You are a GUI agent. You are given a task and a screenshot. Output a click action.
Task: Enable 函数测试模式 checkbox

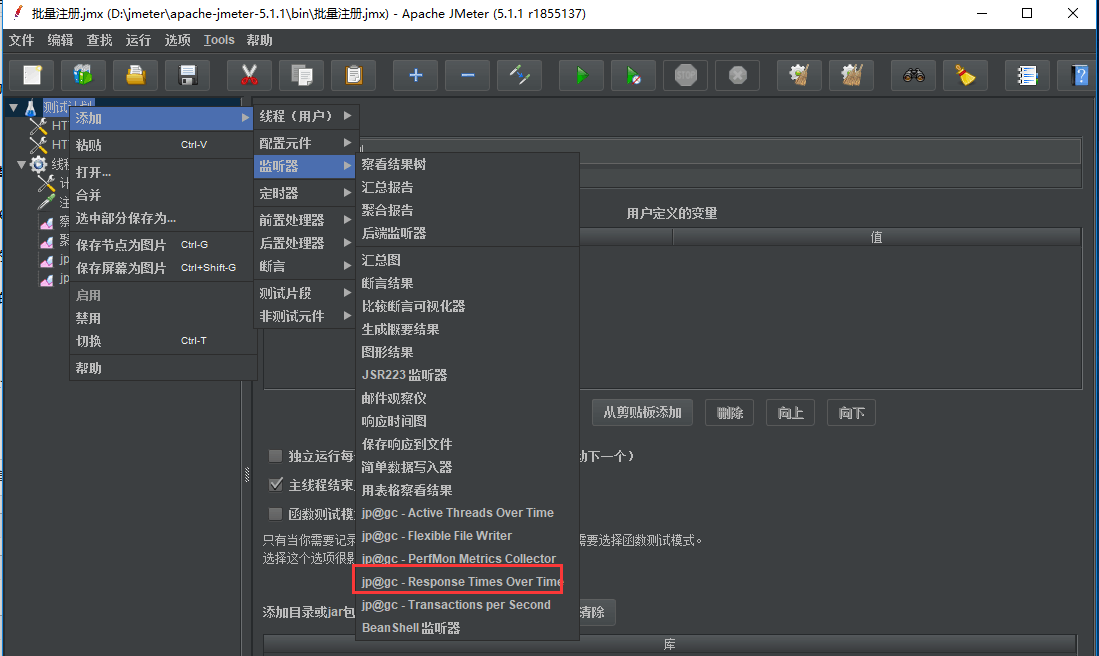pyautogui.click(x=275, y=514)
